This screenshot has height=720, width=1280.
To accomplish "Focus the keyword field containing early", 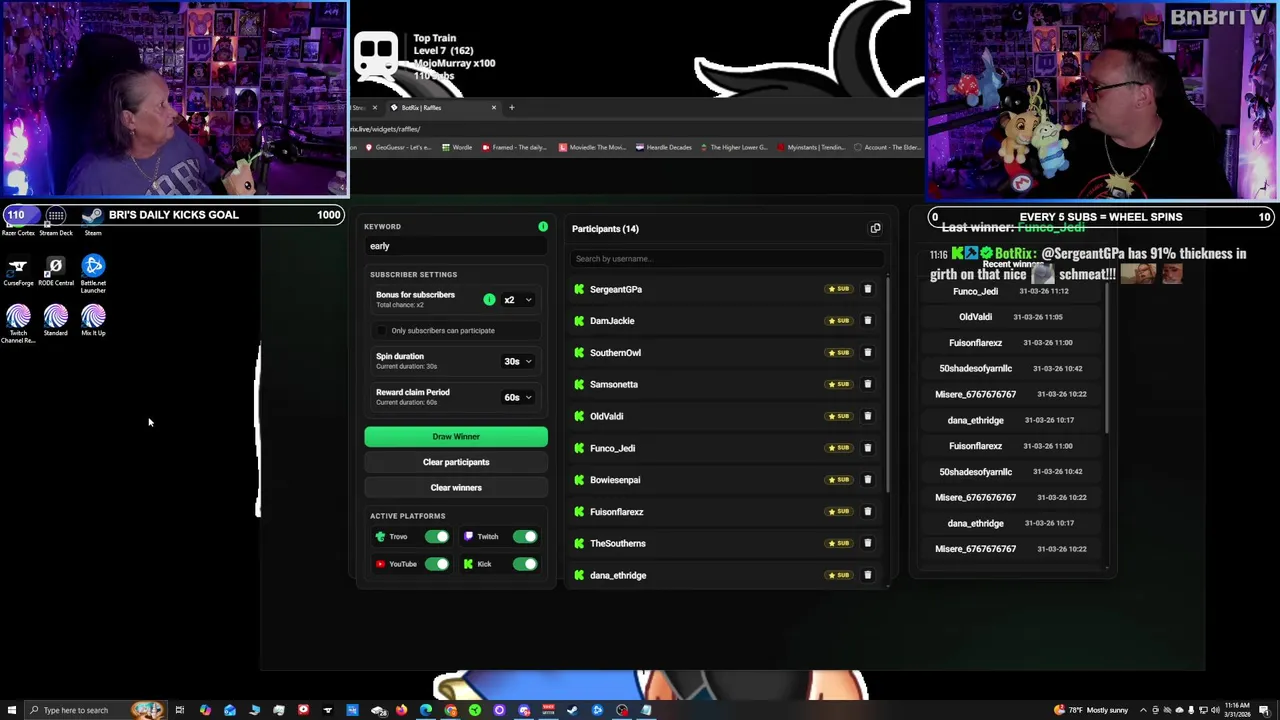I will (456, 246).
